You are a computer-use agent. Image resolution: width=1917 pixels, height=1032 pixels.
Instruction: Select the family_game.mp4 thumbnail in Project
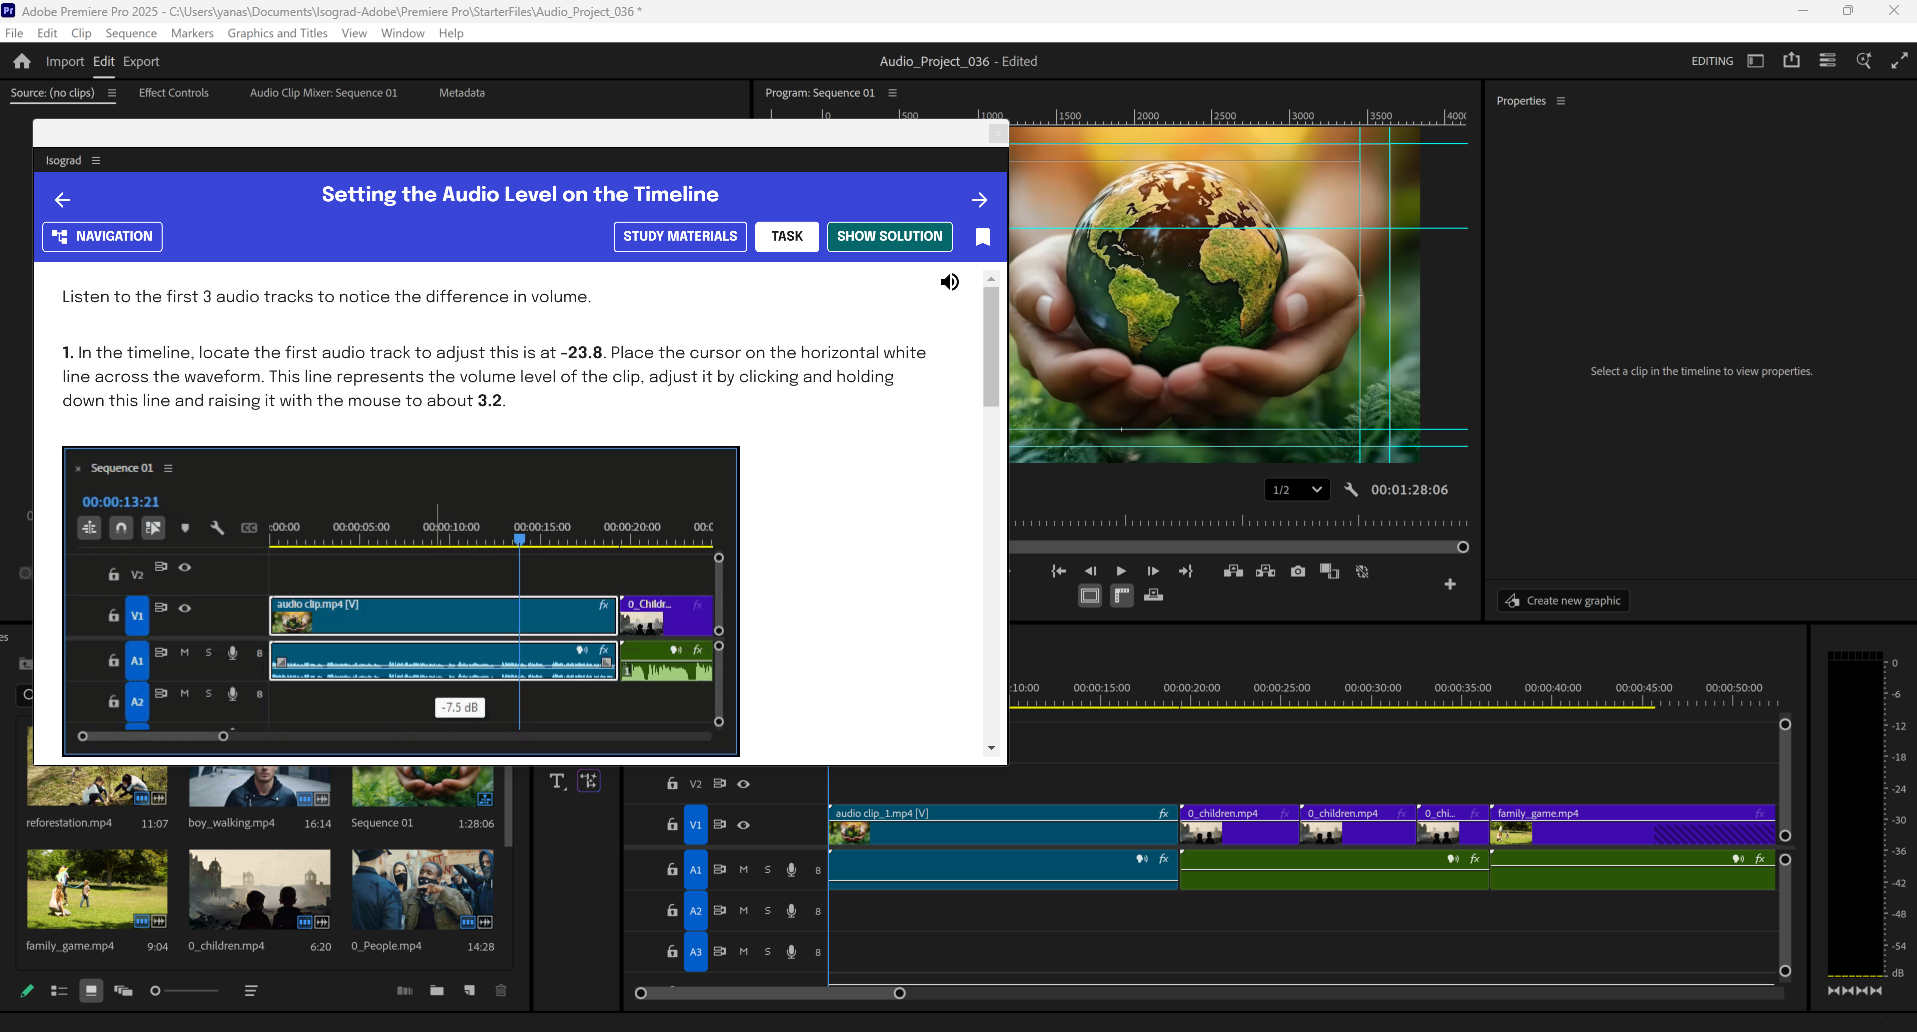[97, 890]
